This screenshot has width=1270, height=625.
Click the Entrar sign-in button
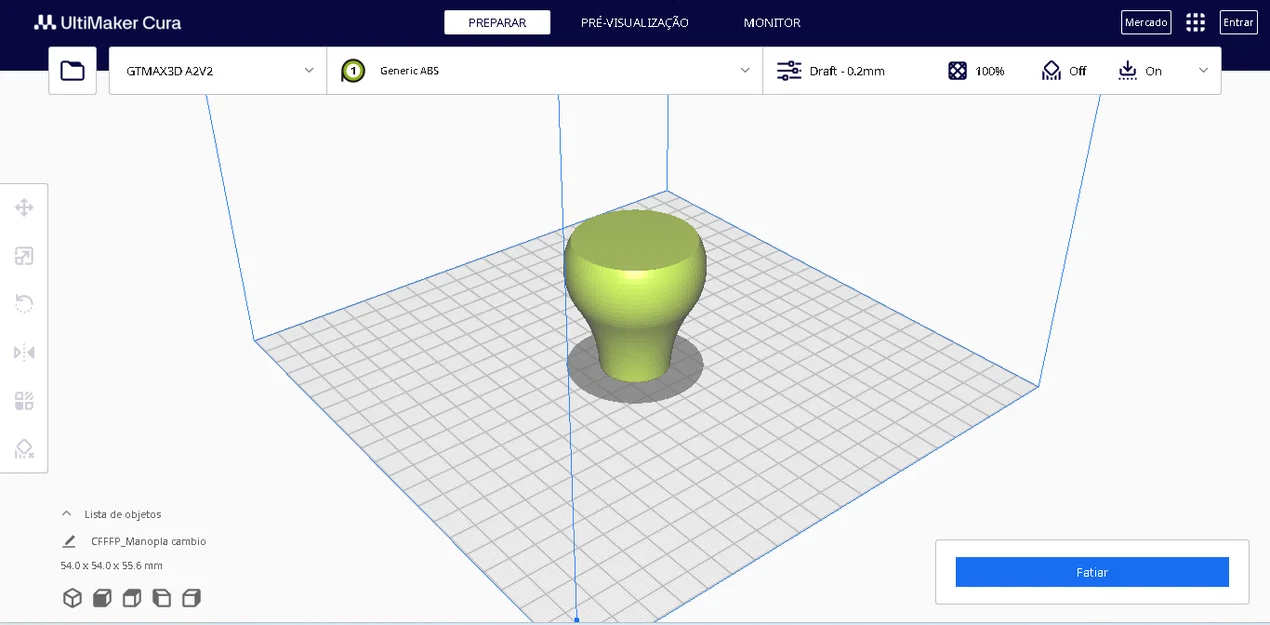point(1238,22)
